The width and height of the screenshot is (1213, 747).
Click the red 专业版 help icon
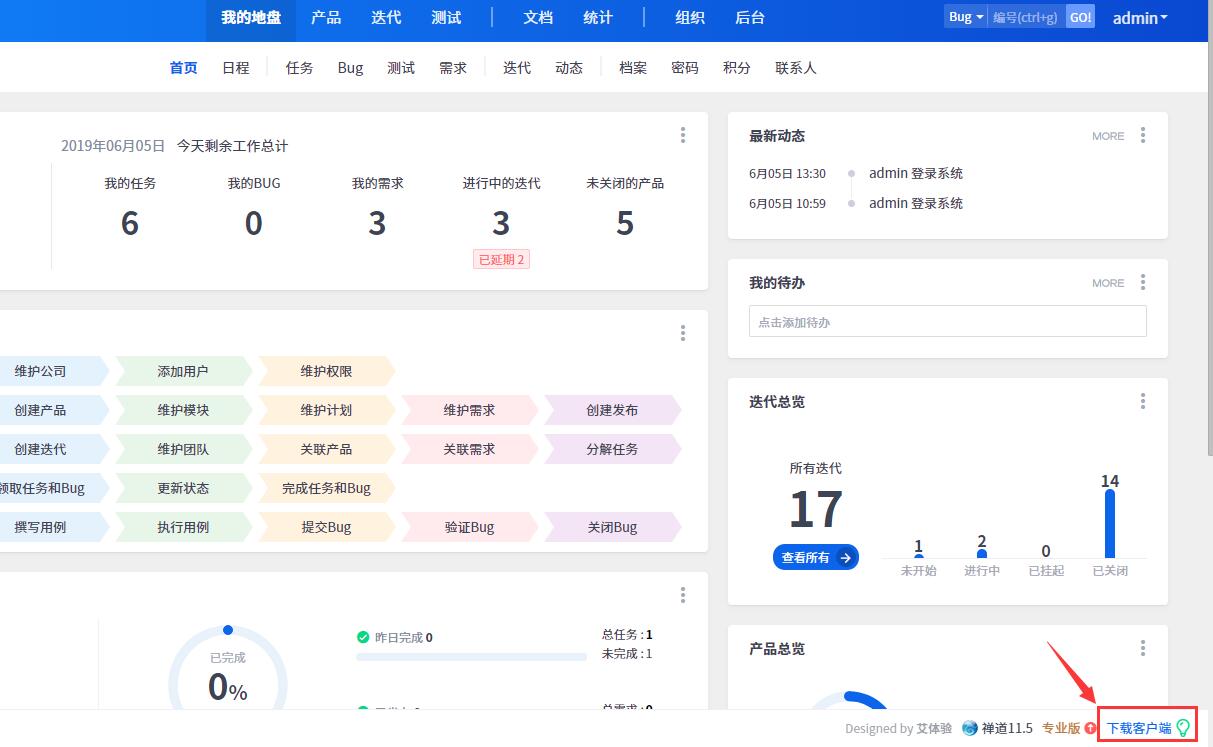[x=1091, y=728]
